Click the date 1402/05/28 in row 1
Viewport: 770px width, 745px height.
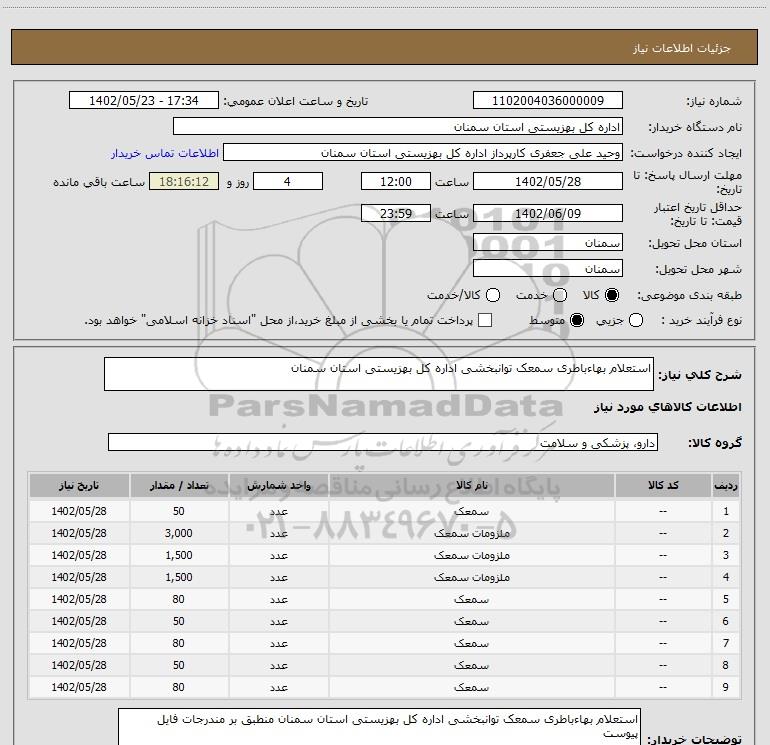[x=79, y=511]
